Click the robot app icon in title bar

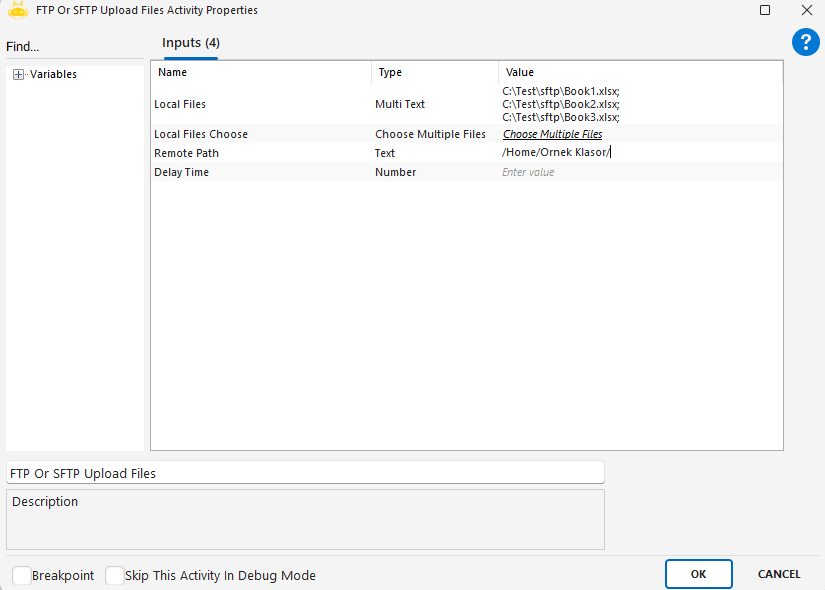pos(17,10)
